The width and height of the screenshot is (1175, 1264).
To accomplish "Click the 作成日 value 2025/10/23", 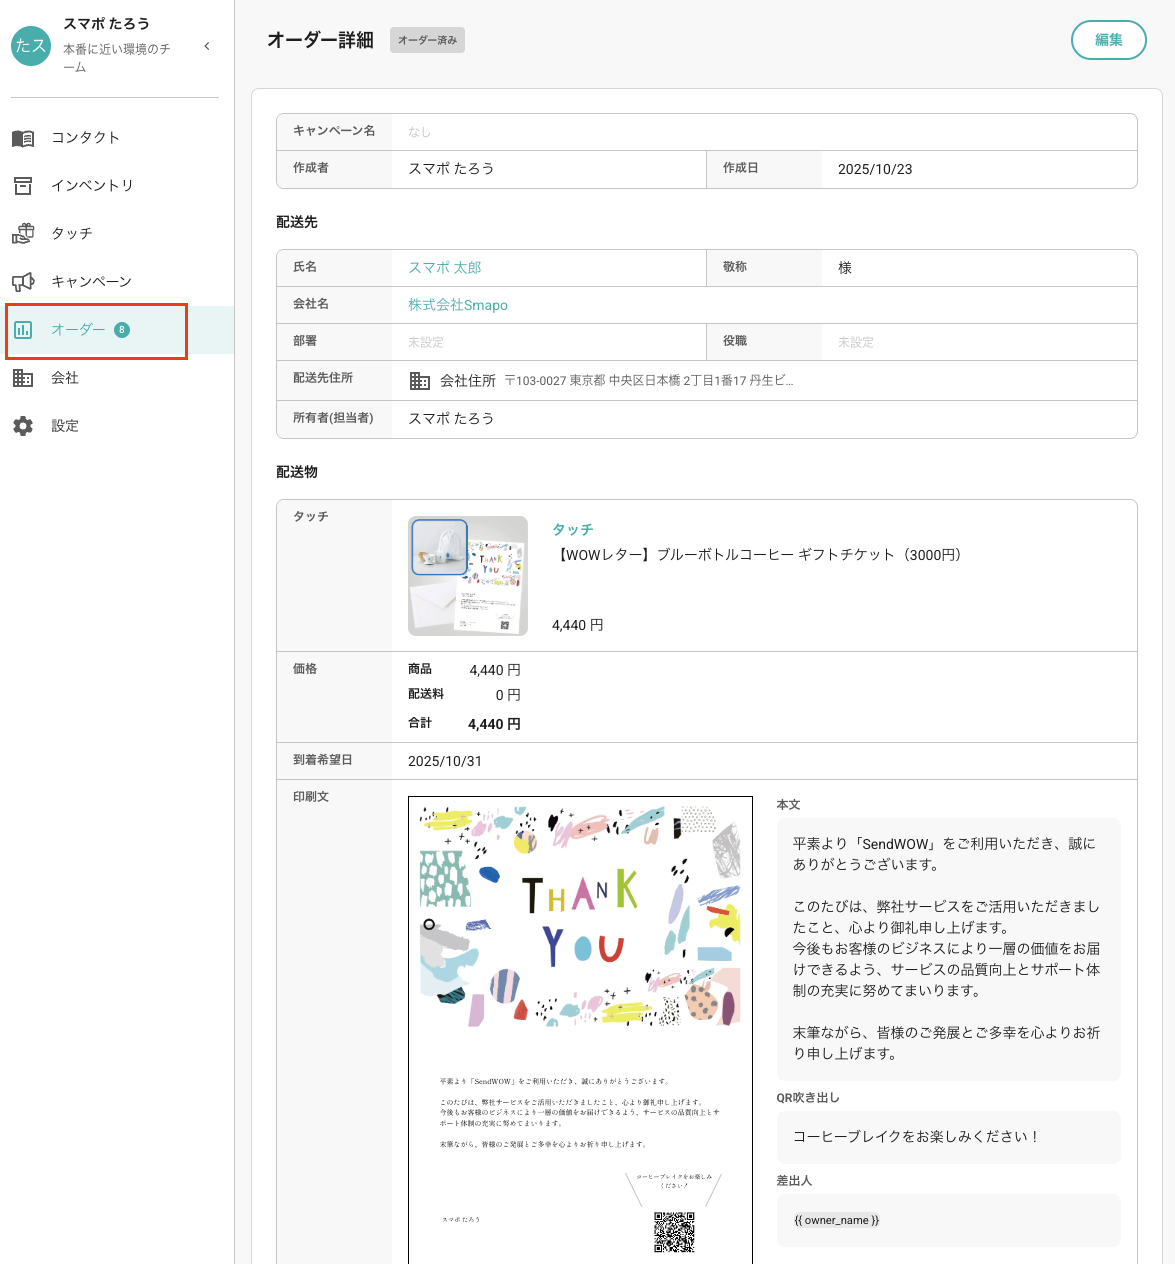I will [x=875, y=169].
